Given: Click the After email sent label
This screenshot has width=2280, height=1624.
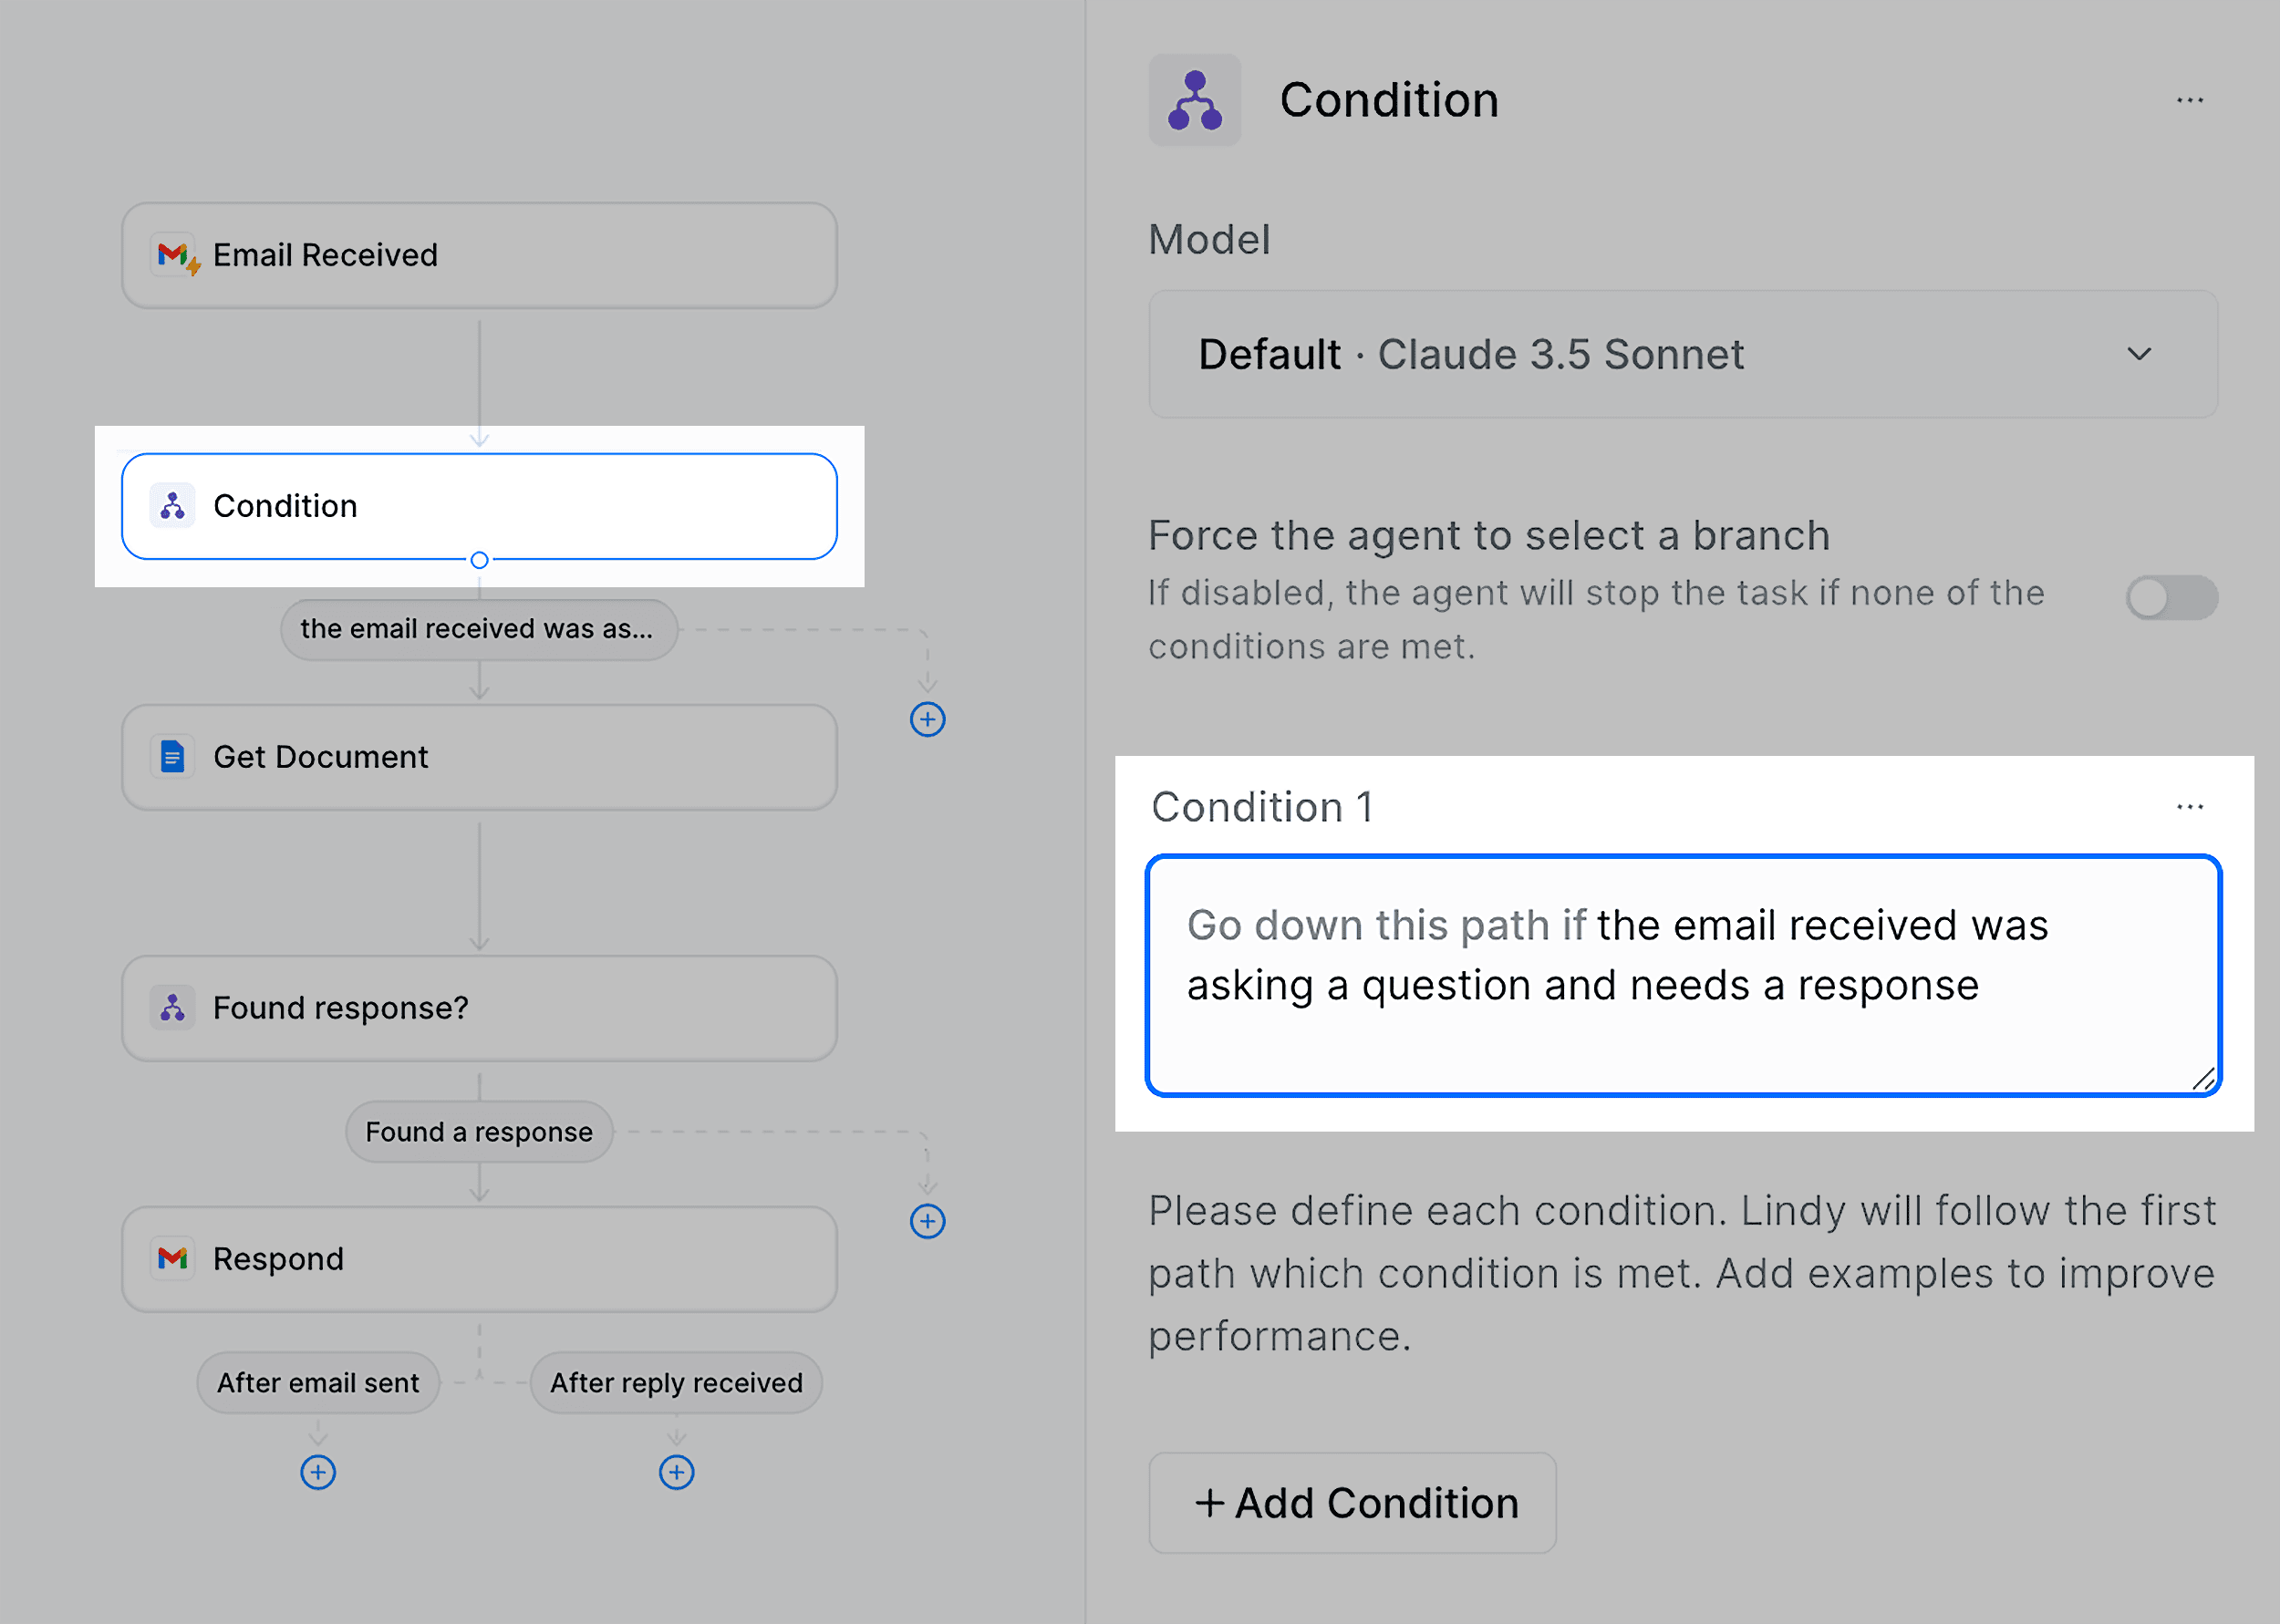Looking at the screenshot, I should [317, 1382].
